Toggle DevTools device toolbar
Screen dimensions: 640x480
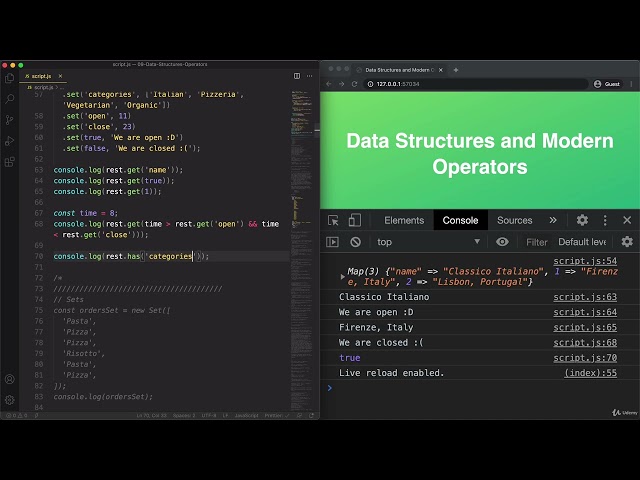[x=354, y=220]
